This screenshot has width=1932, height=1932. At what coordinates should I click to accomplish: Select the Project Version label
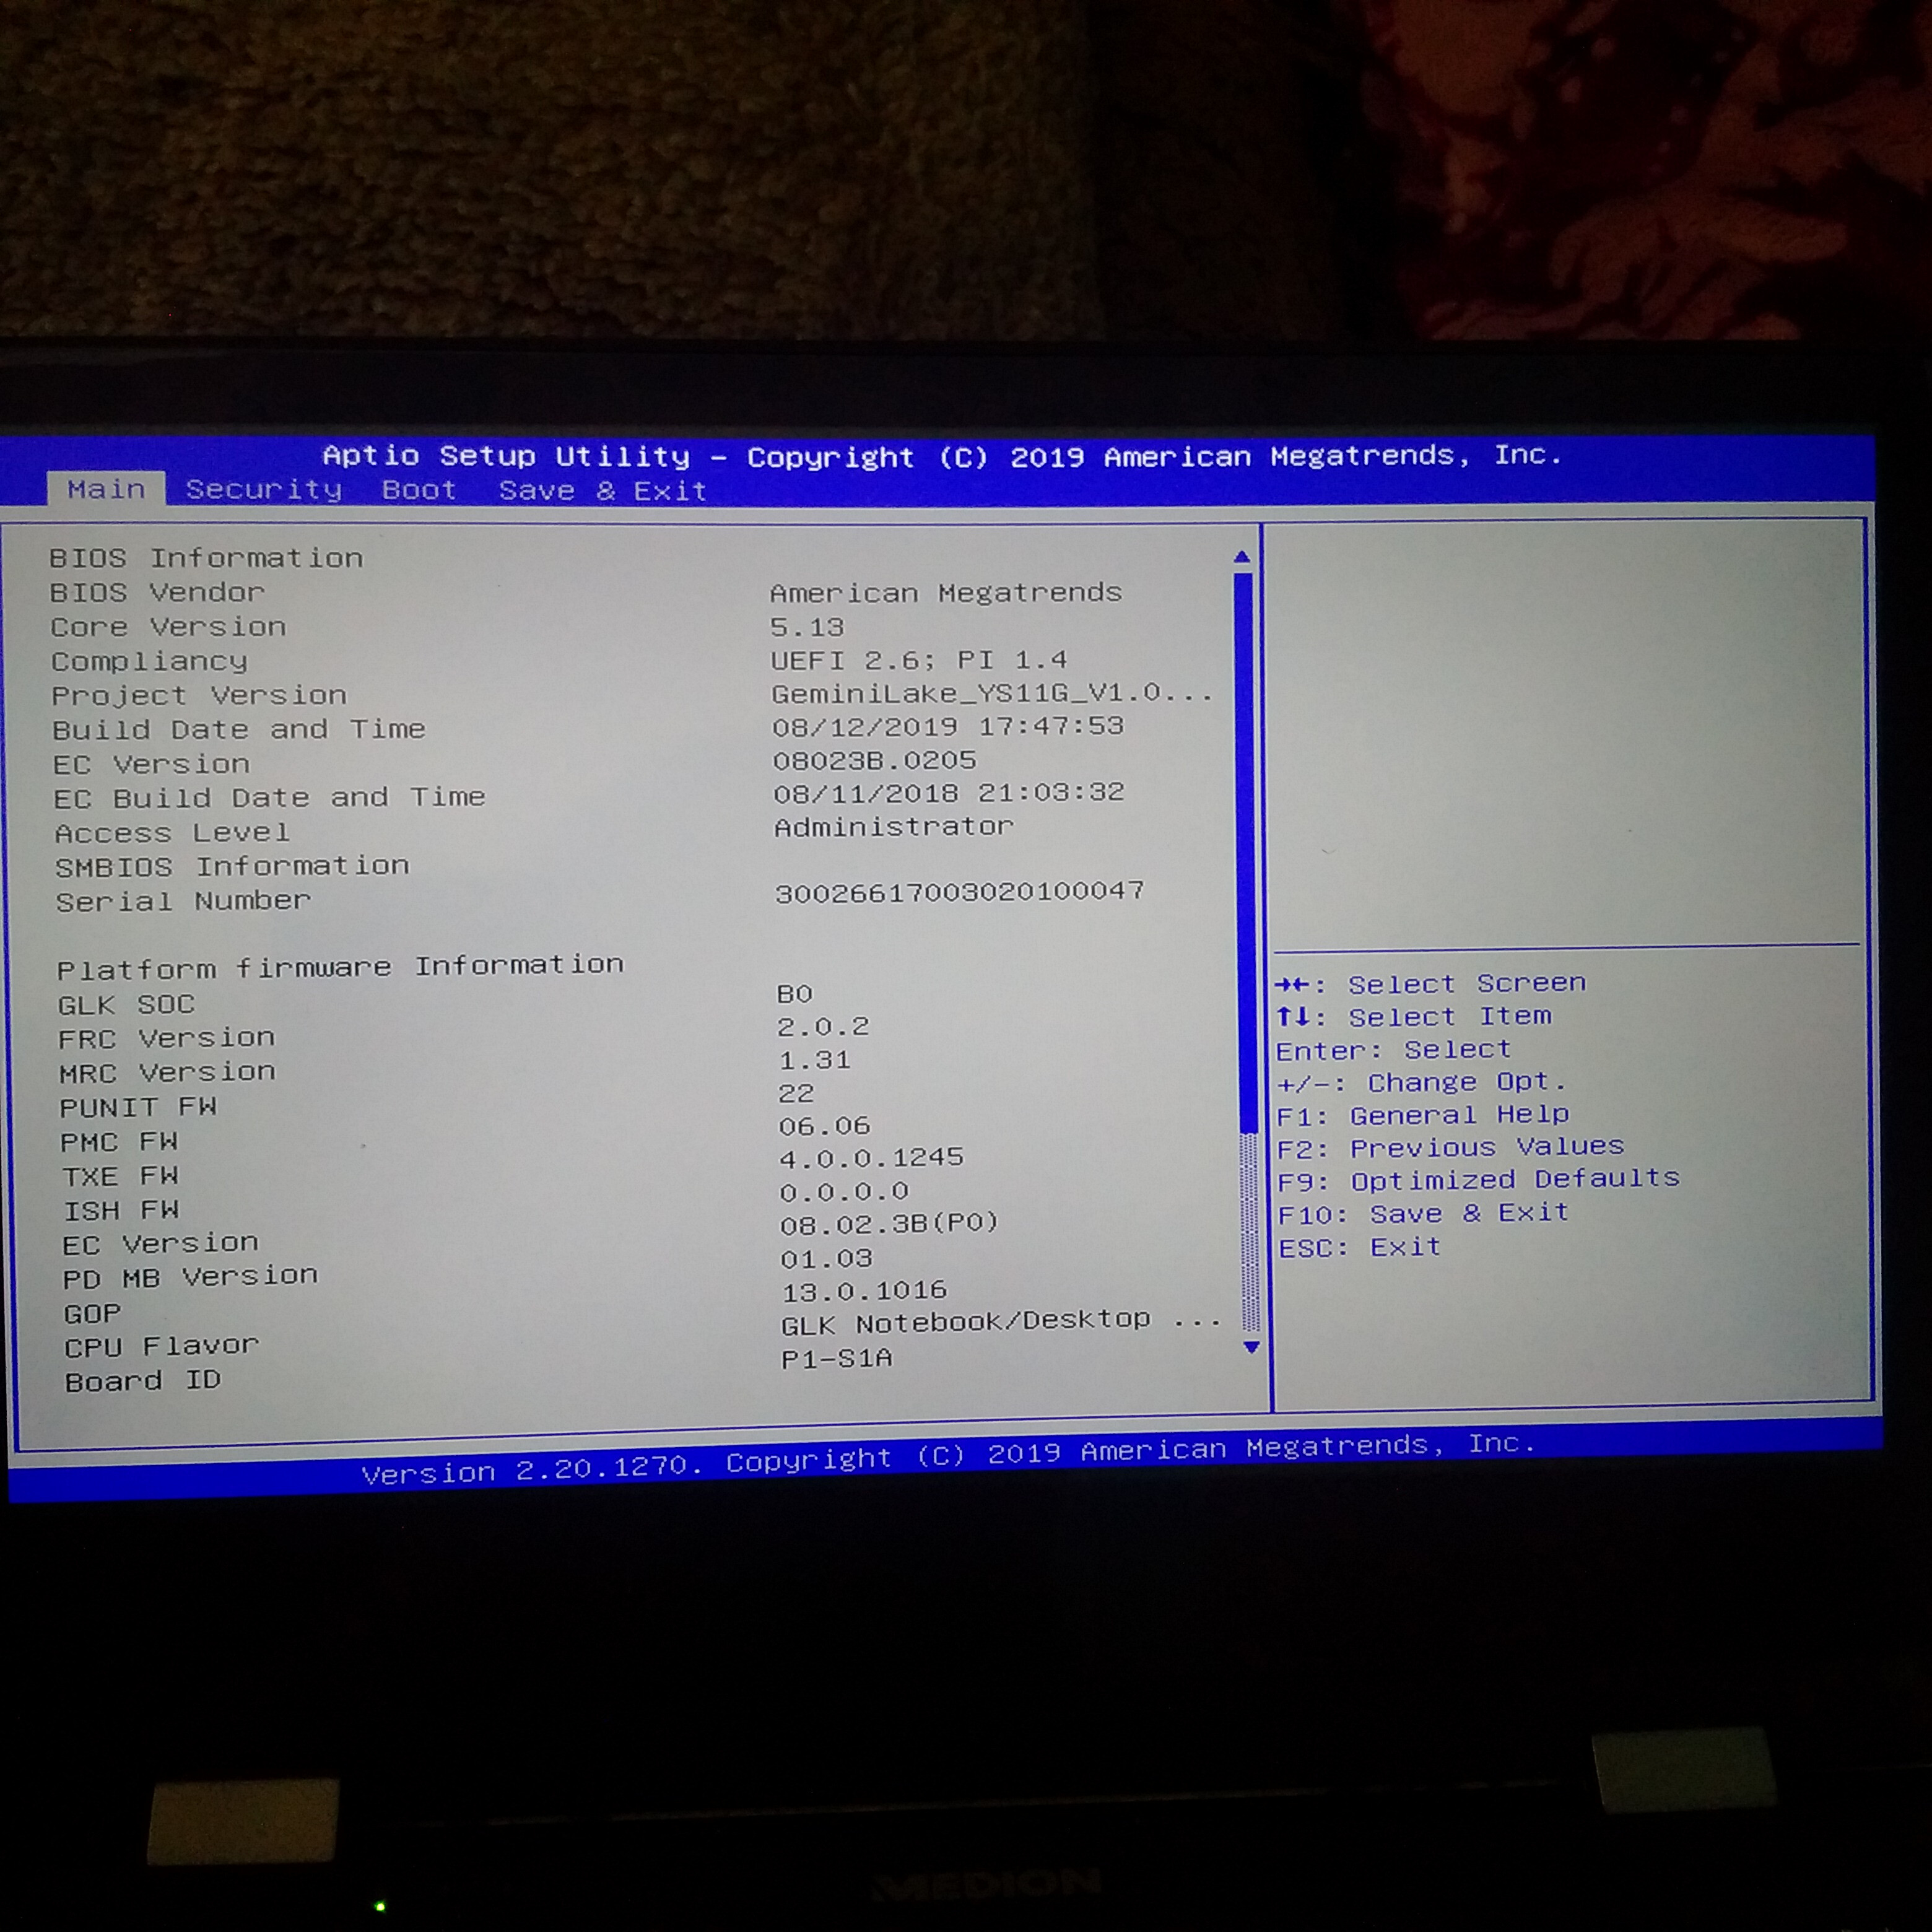pyautogui.click(x=199, y=695)
